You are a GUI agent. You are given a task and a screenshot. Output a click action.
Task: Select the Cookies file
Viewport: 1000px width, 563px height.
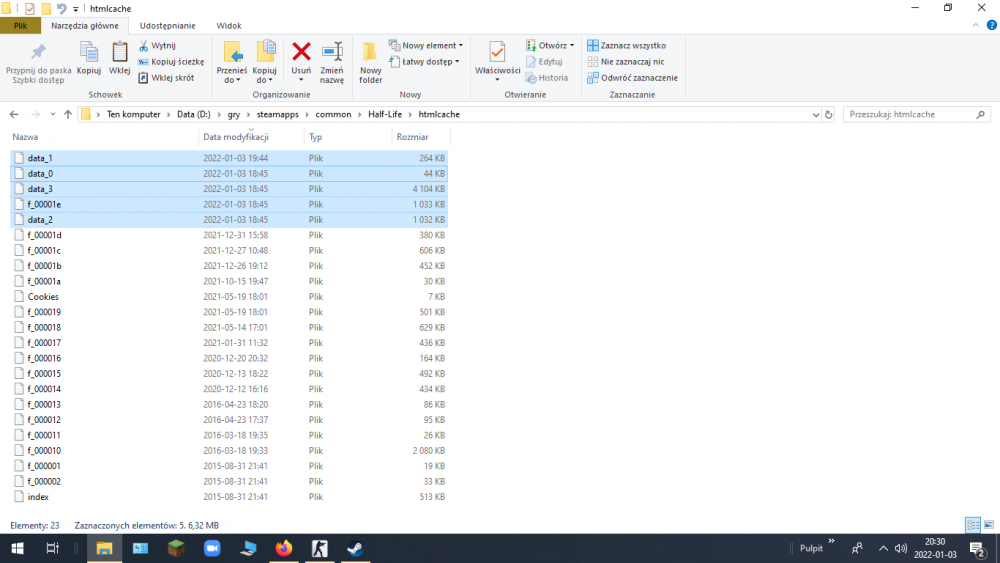tap(229, 296)
